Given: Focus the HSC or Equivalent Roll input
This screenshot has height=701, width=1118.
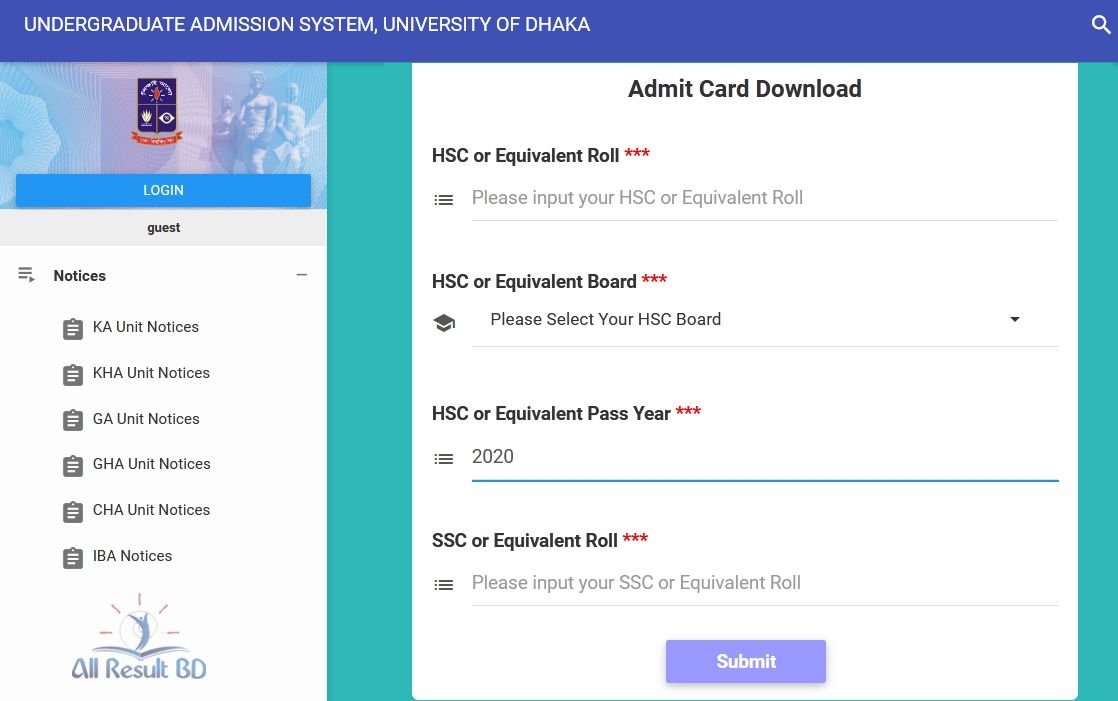Looking at the screenshot, I should click(x=764, y=198).
